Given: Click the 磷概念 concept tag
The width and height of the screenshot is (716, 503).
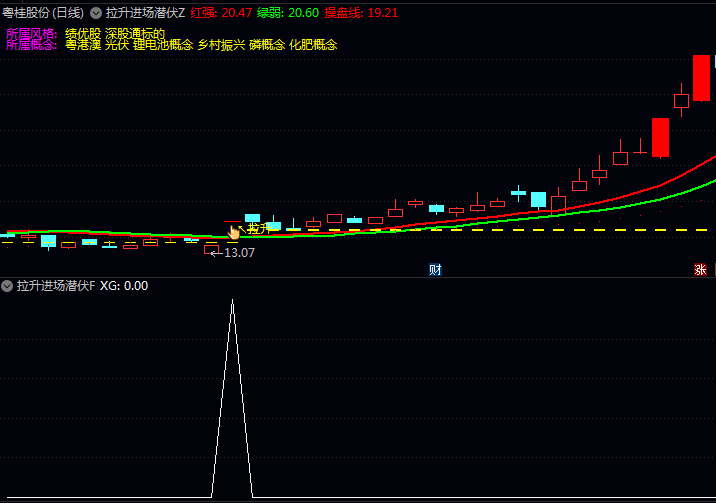Looking at the screenshot, I should tap(267, 45).
